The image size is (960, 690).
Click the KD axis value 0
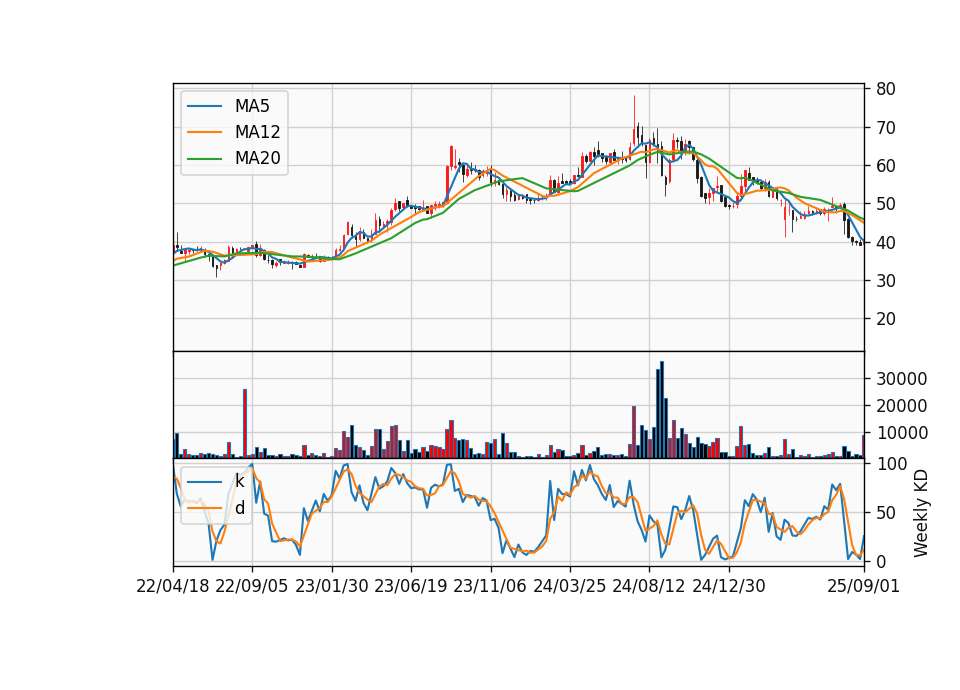pos(880,561)
